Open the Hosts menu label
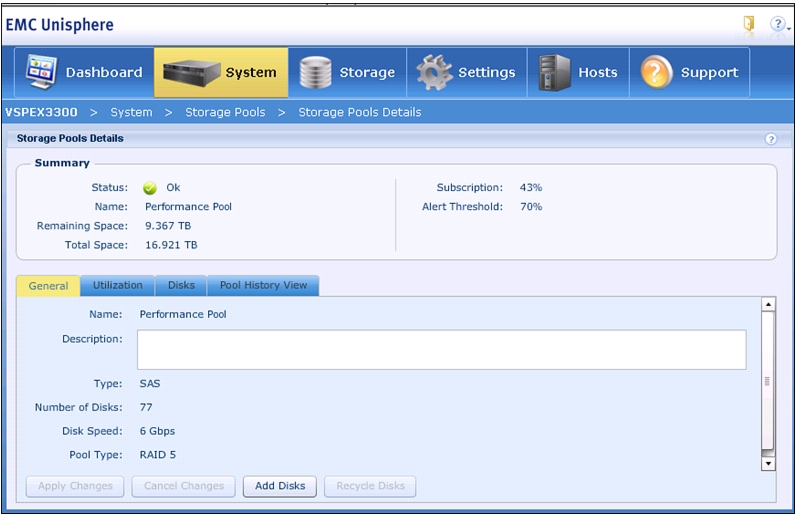 click(x=598, y=73)
